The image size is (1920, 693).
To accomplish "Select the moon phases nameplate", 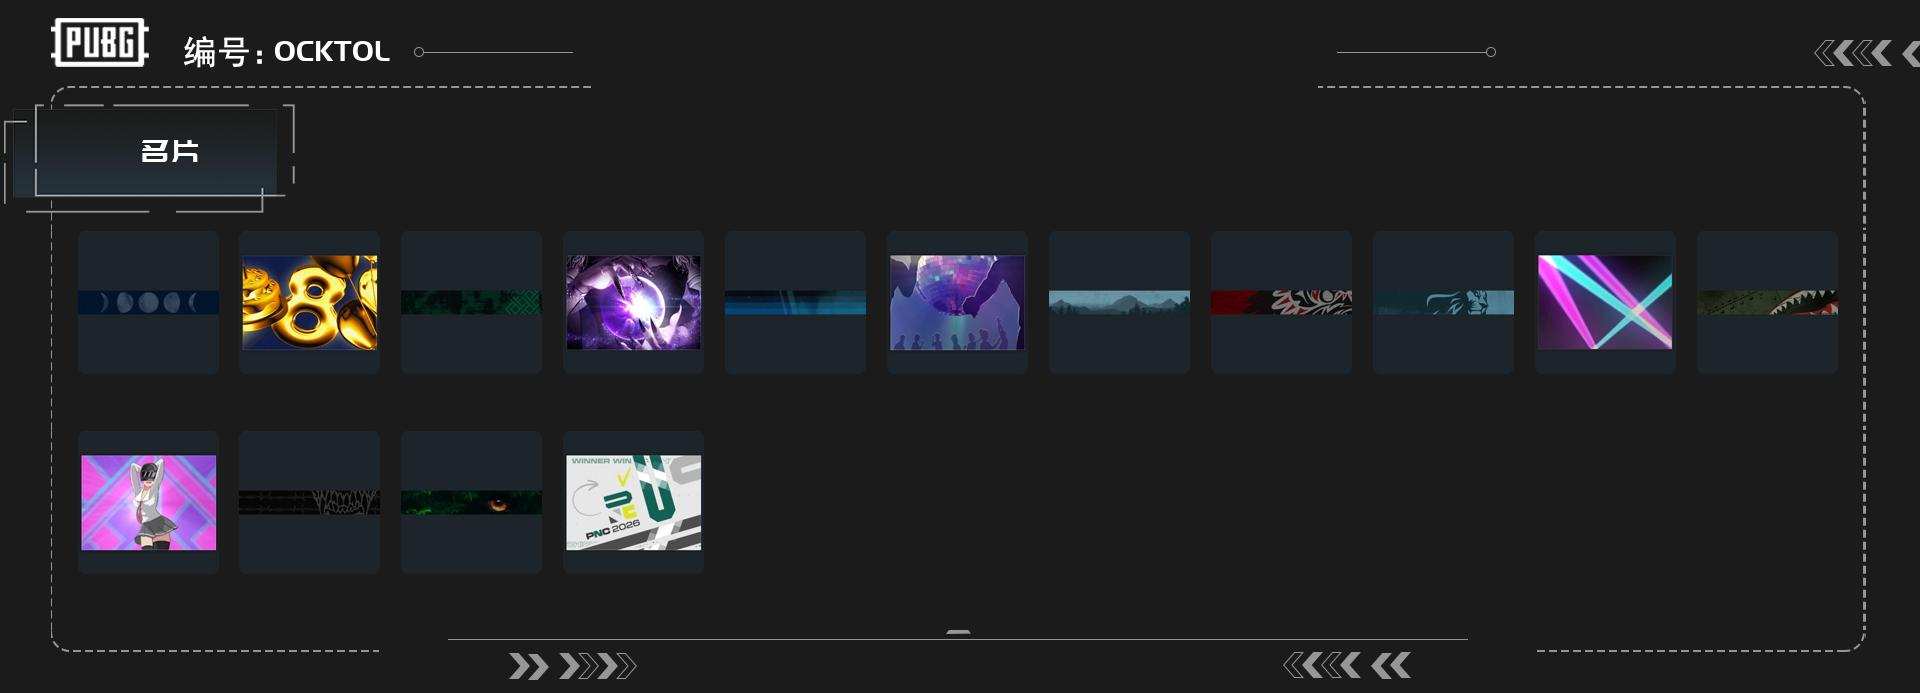I will (x=148, y=302).
